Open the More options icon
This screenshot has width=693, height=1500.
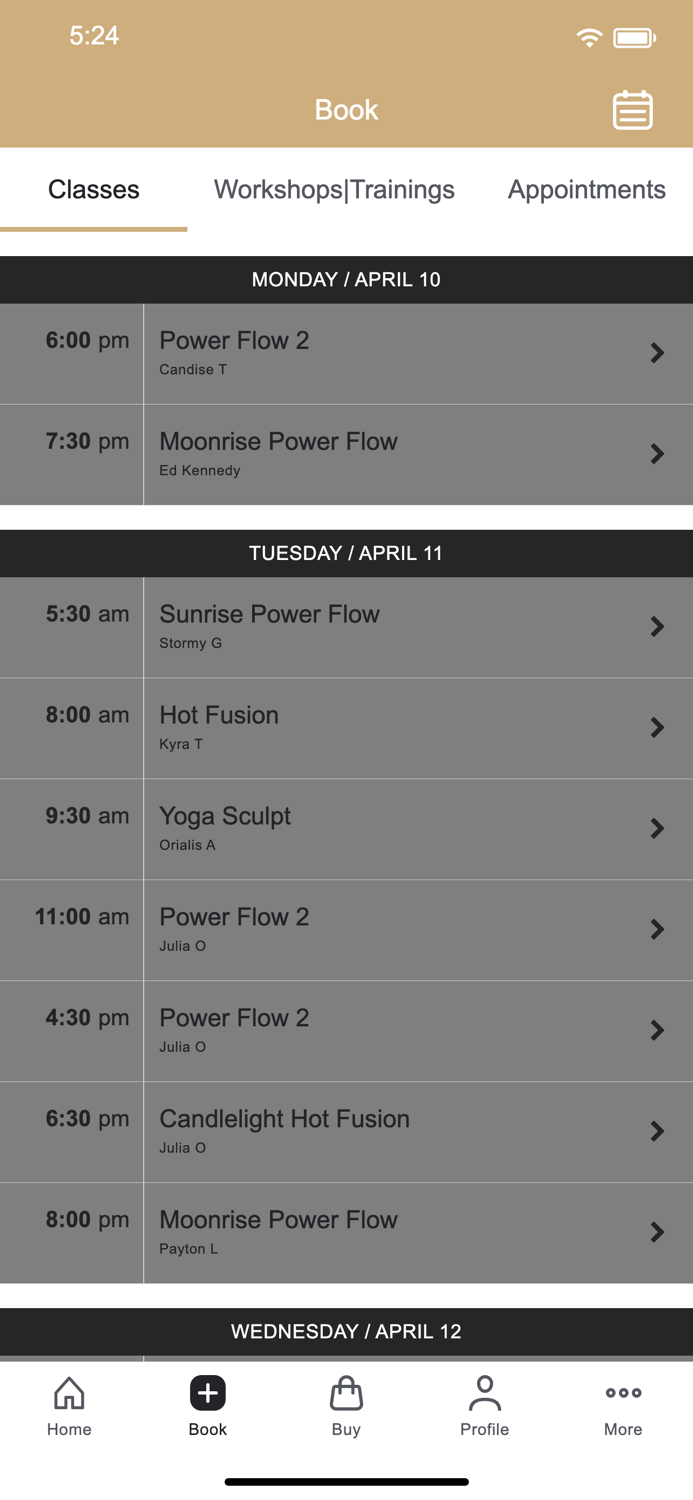(622, 1392)
